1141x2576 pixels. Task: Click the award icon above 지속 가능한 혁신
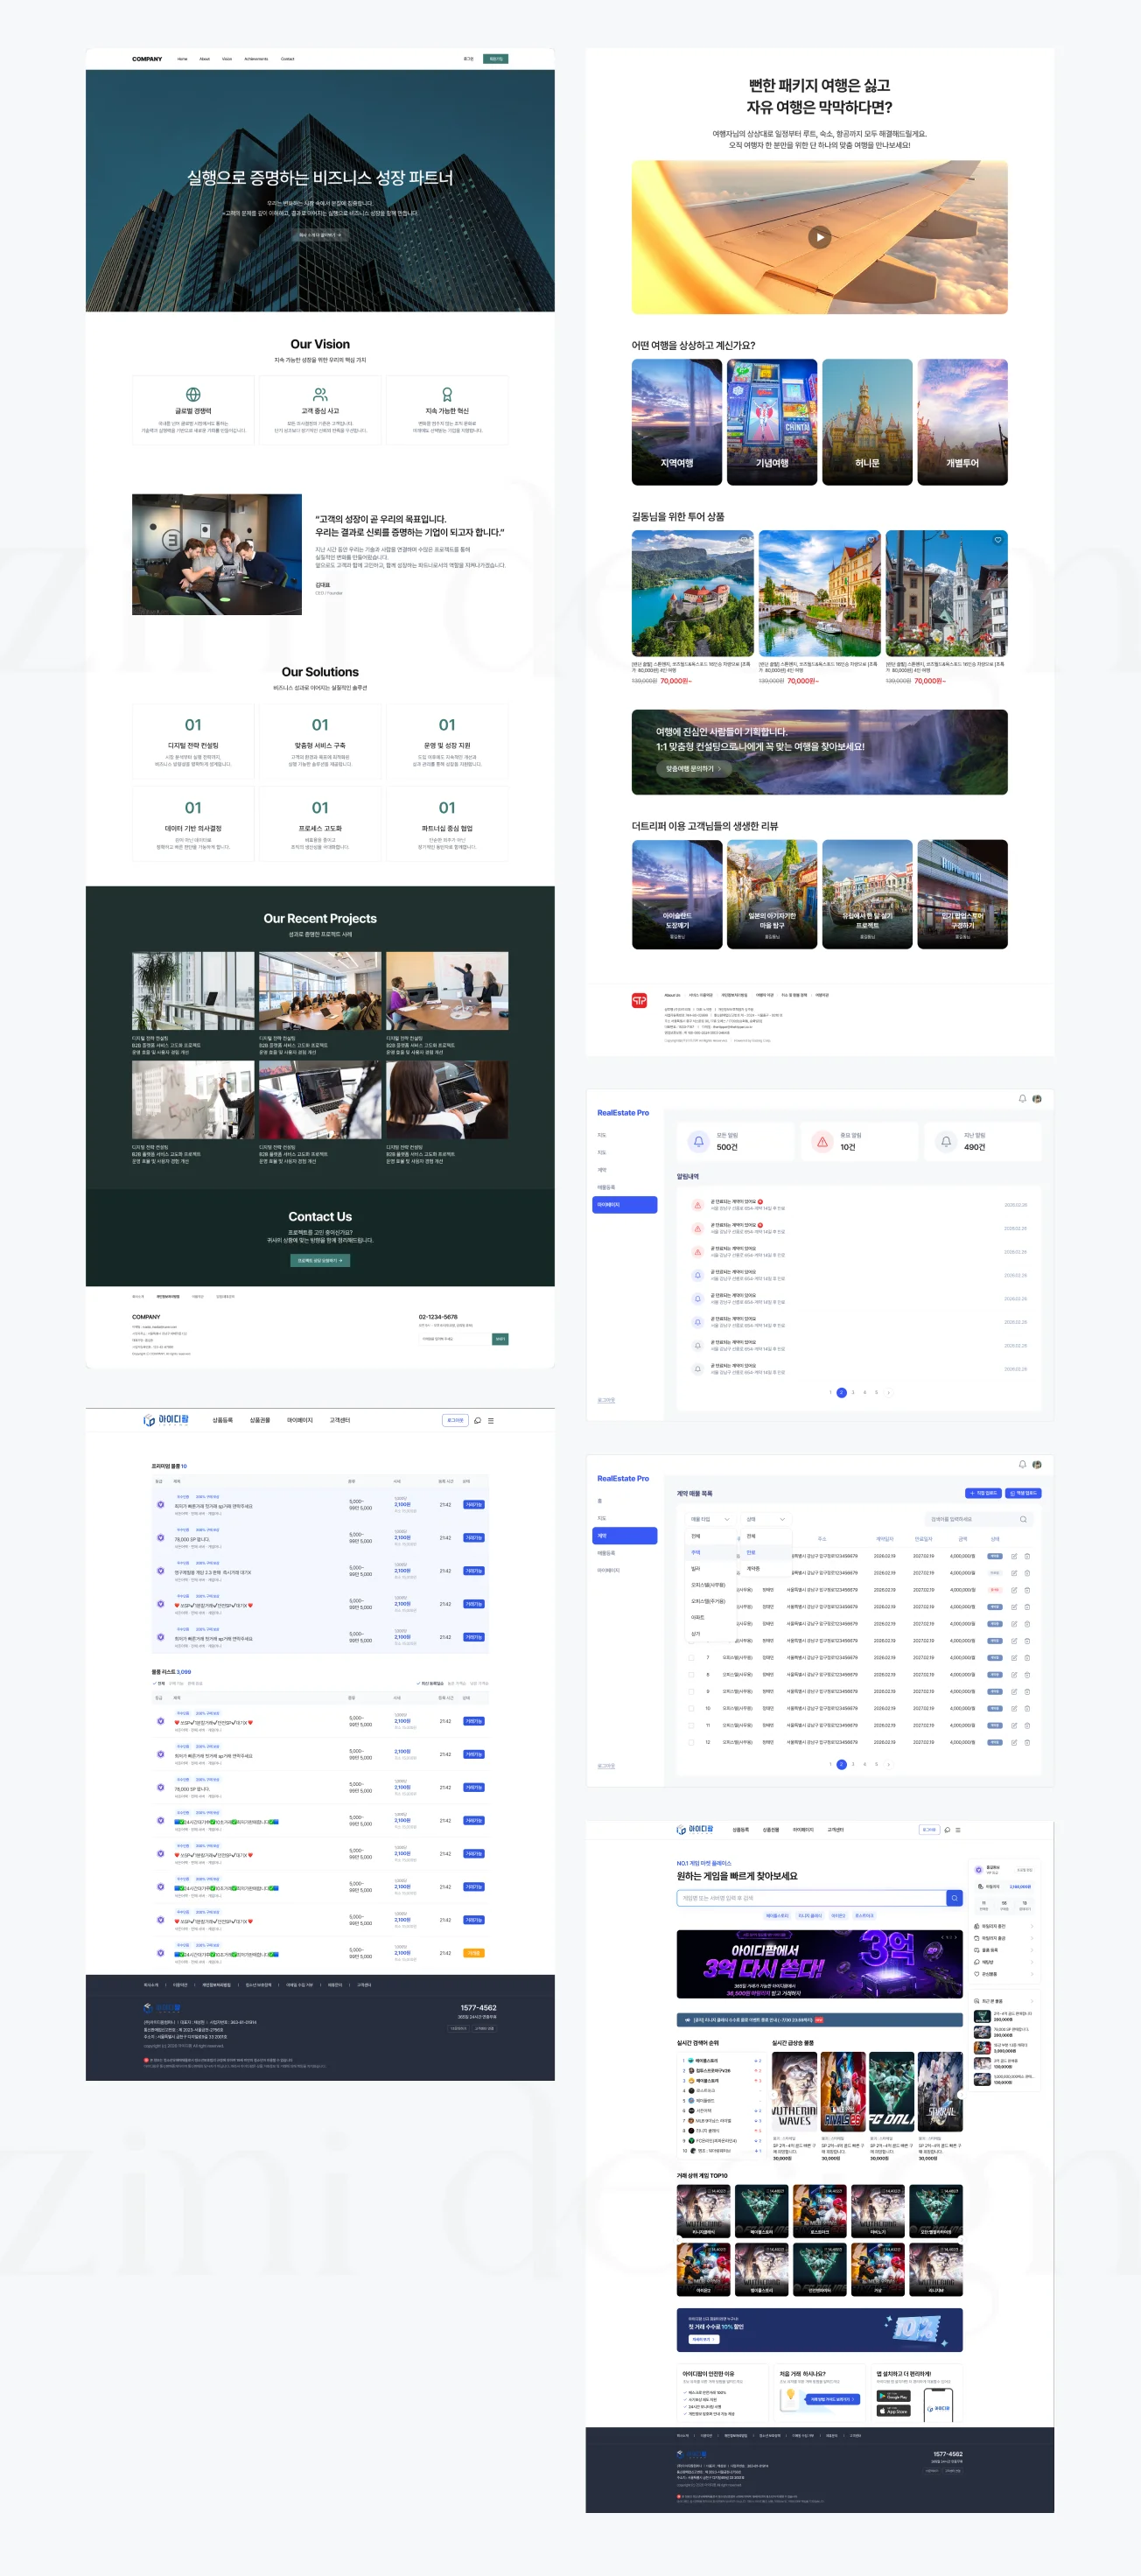coord(447,394)
